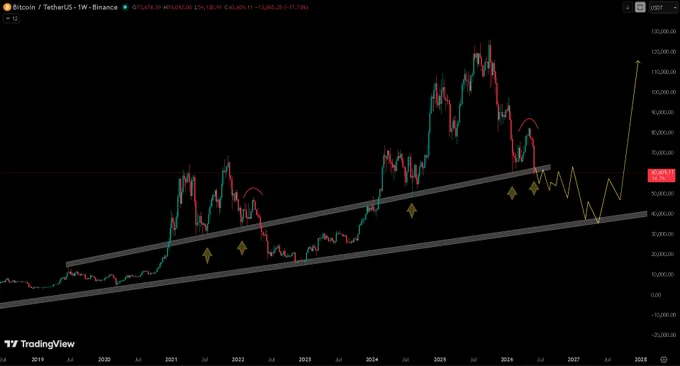The width and height of the screenshot is (680, 366).
Task: Click the 90,000.00 price axis label
Action: pyautogui.click(x=663, y=112)
